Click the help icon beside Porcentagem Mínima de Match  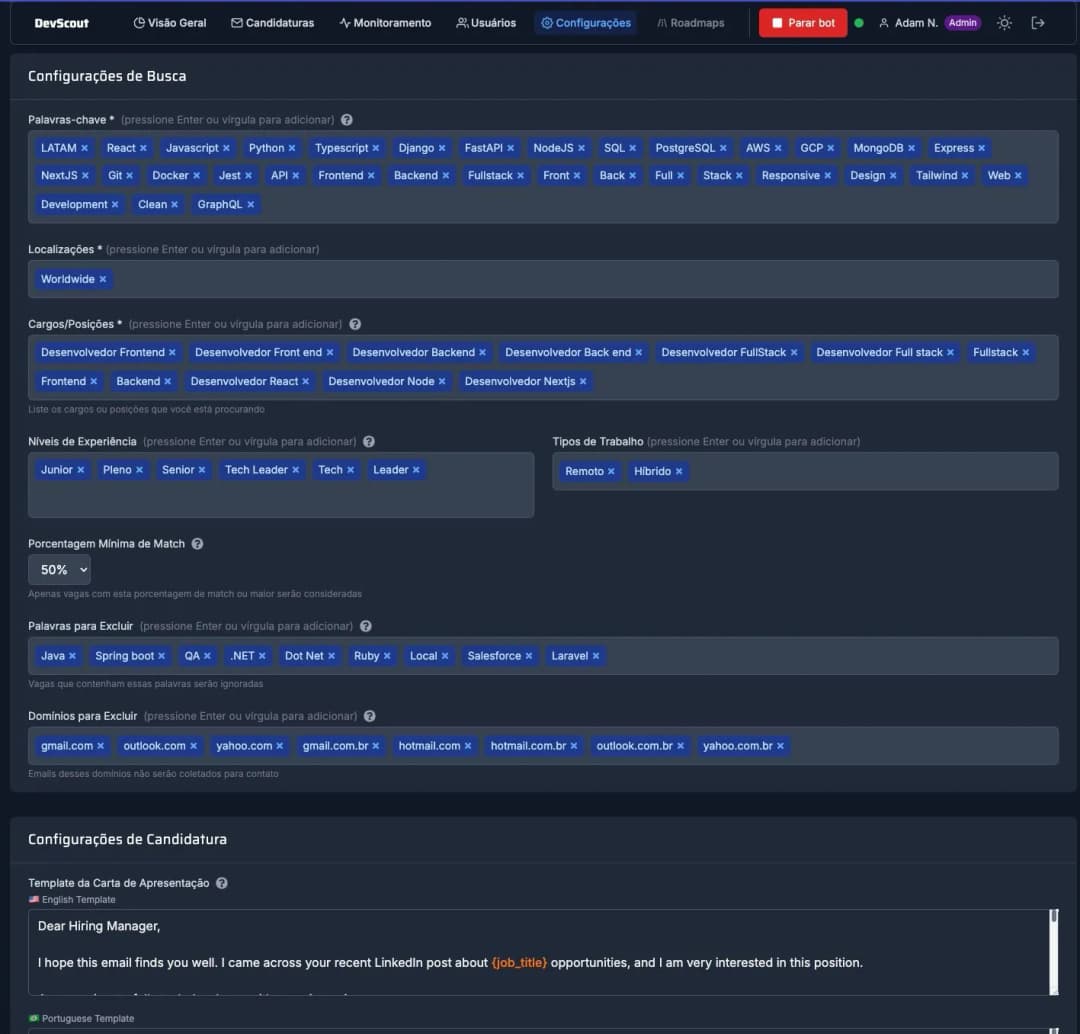click(197, 543)
